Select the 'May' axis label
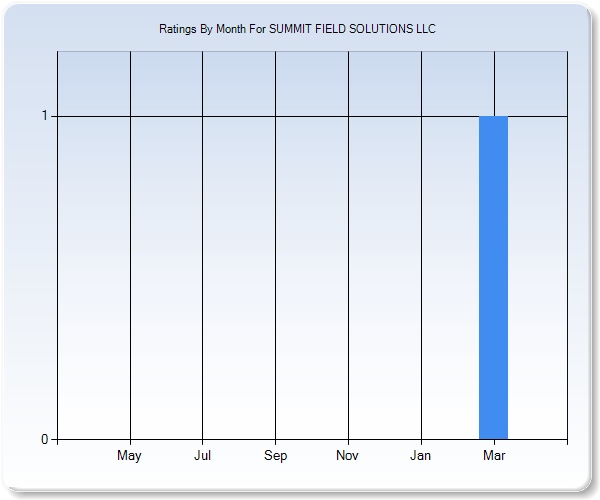Image resolution: width=600 pixels, height=500 pixels. tap(129, 456)
